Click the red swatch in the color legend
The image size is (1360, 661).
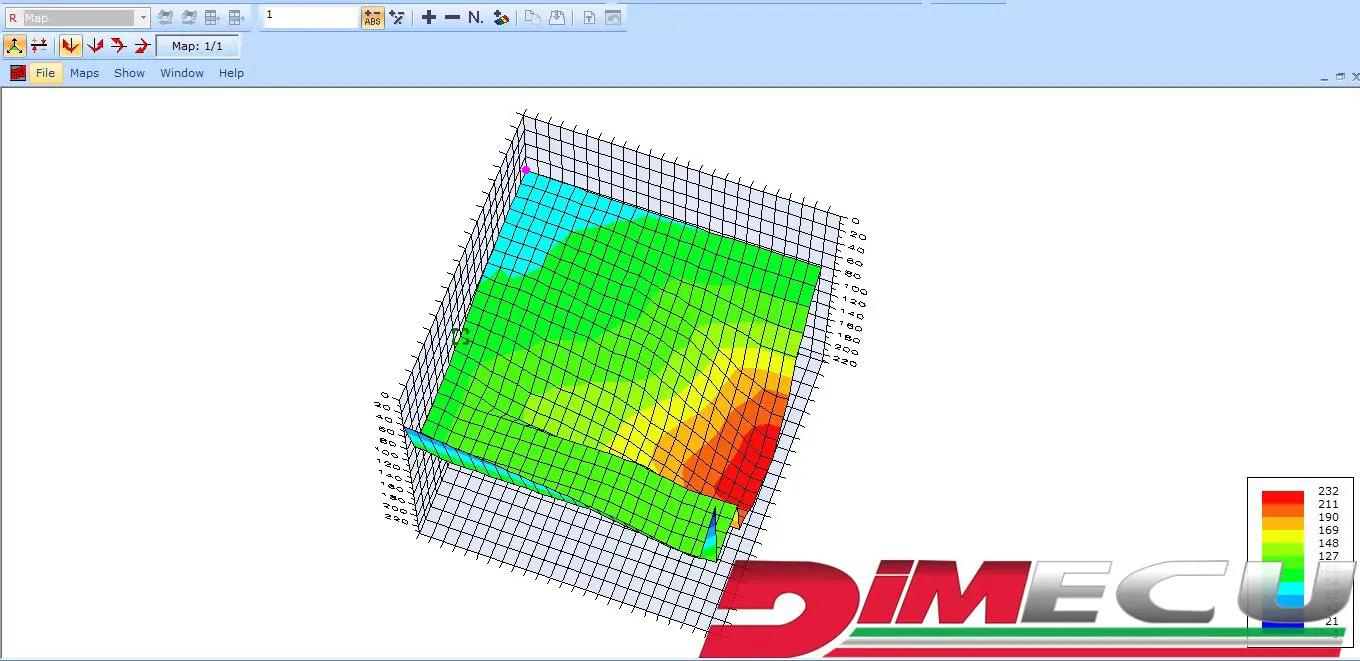coord(1282,497)
